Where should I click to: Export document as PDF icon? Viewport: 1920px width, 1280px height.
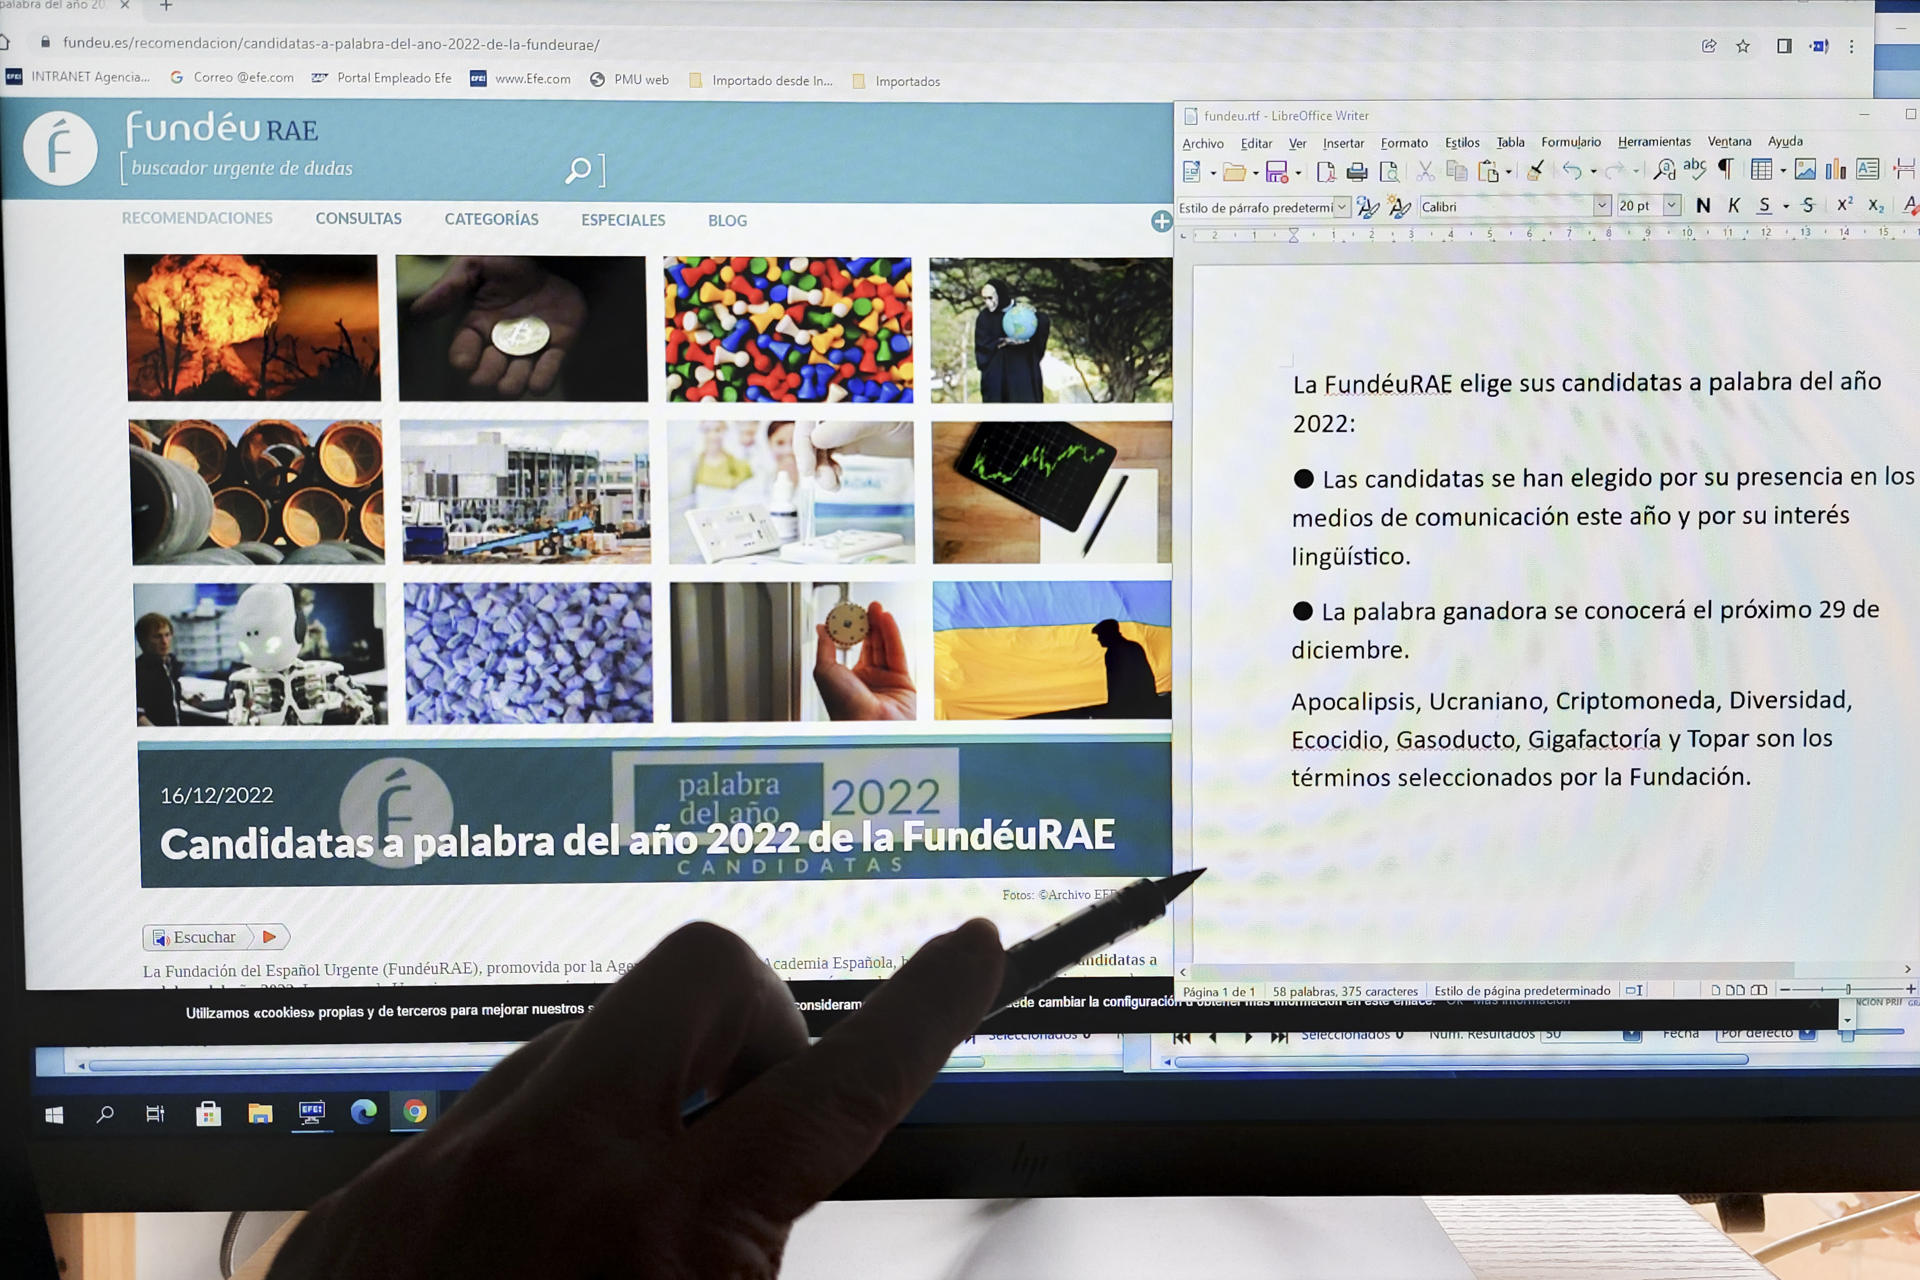[1326, 172]
